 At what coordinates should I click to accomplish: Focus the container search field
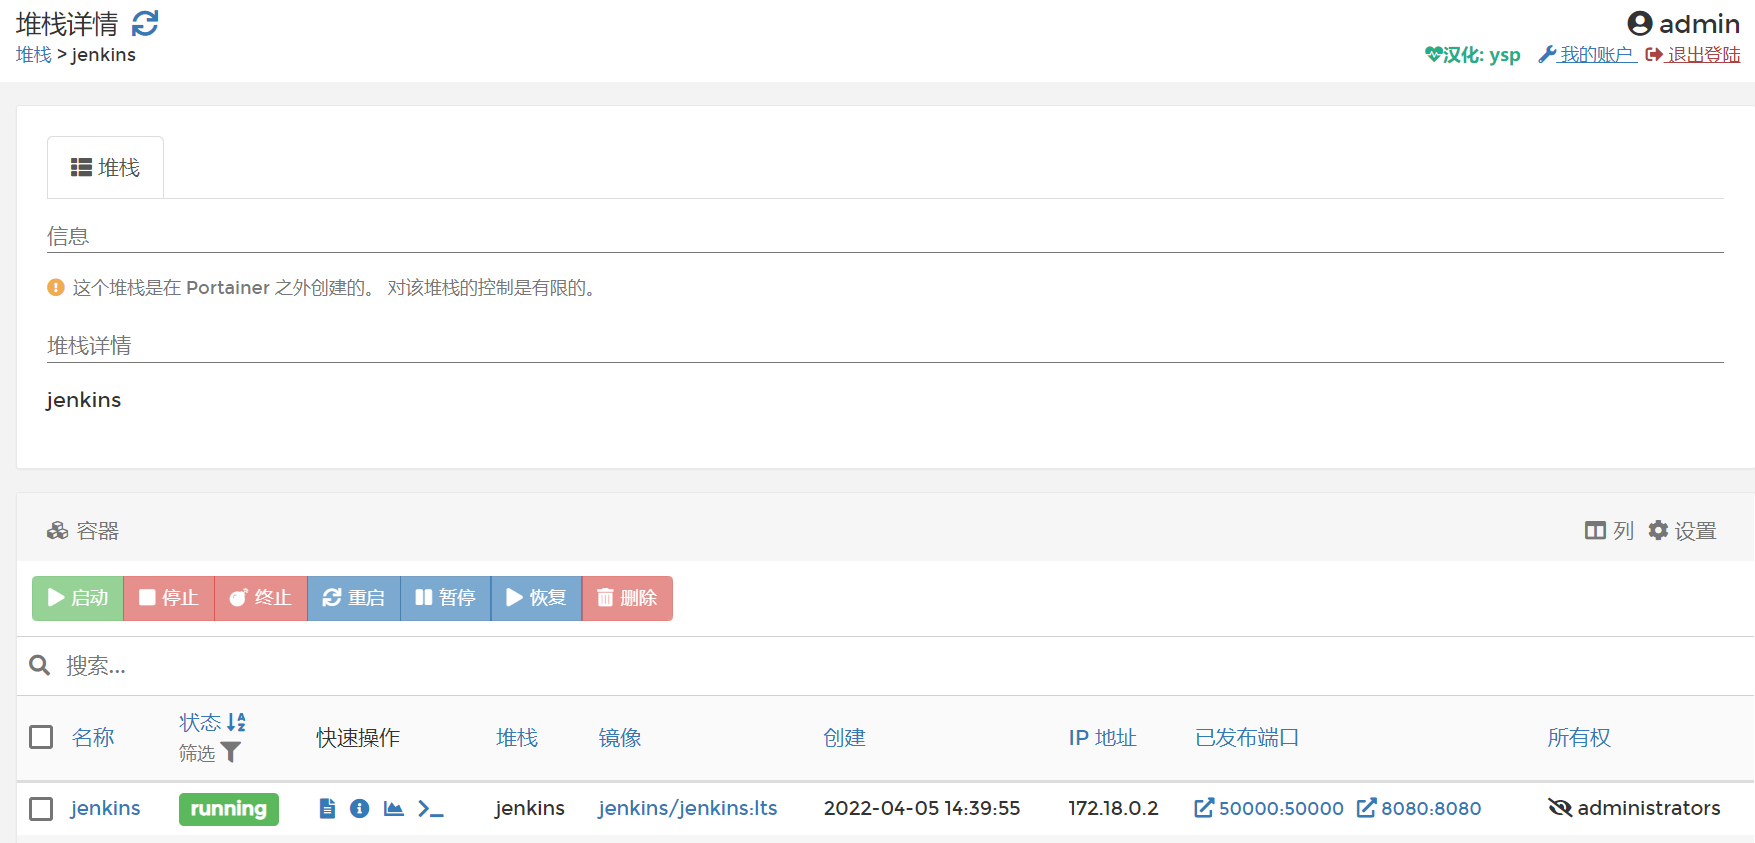[900, 666]
